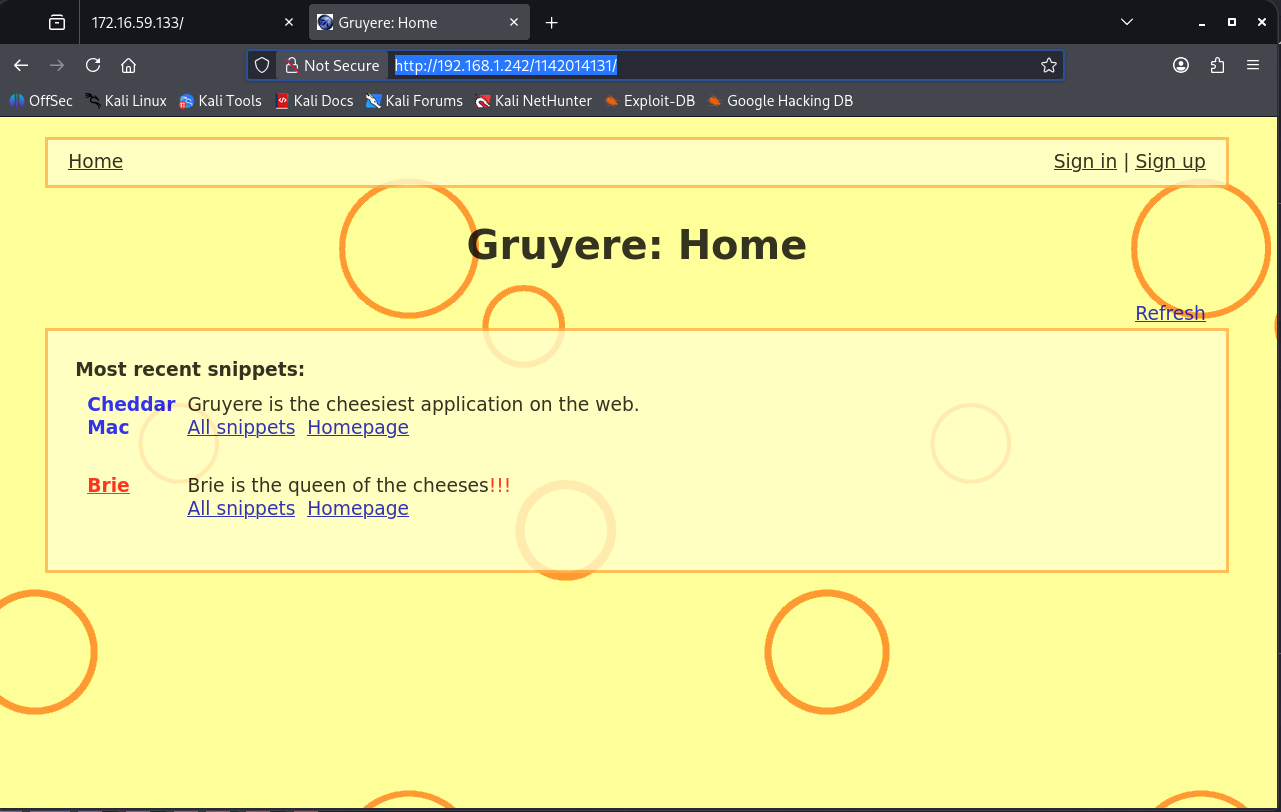This screenshot has width=1281, height=812.
Task: Open Cheddar Mac's Homepage link
Action: click(358, 427)
